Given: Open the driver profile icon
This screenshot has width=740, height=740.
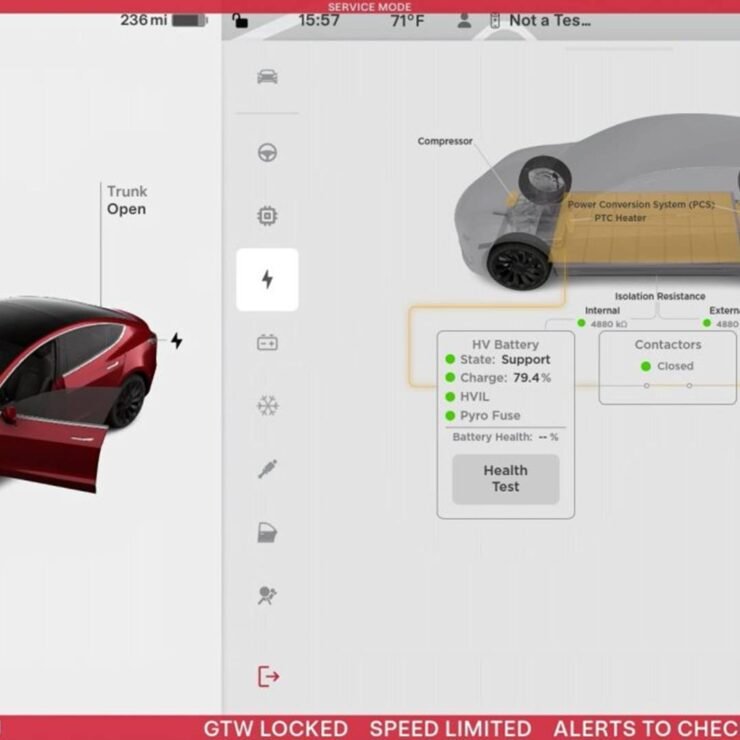Looking at the screenshot, I should [x=464, y=20].
